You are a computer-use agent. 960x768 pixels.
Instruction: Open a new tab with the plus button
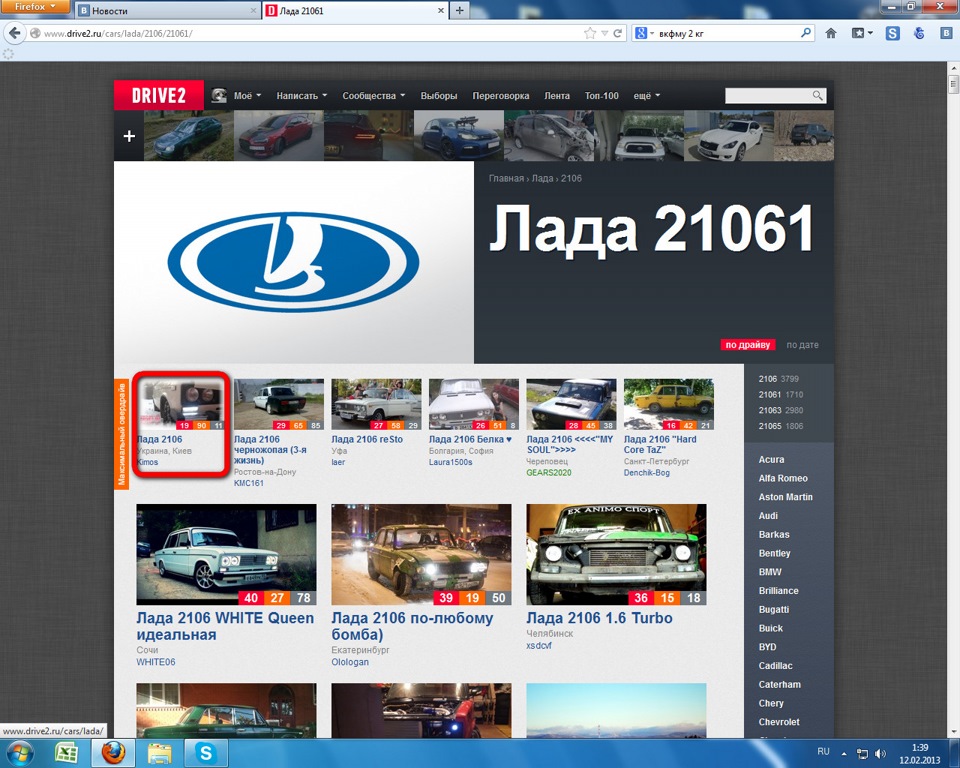point(459,10)
